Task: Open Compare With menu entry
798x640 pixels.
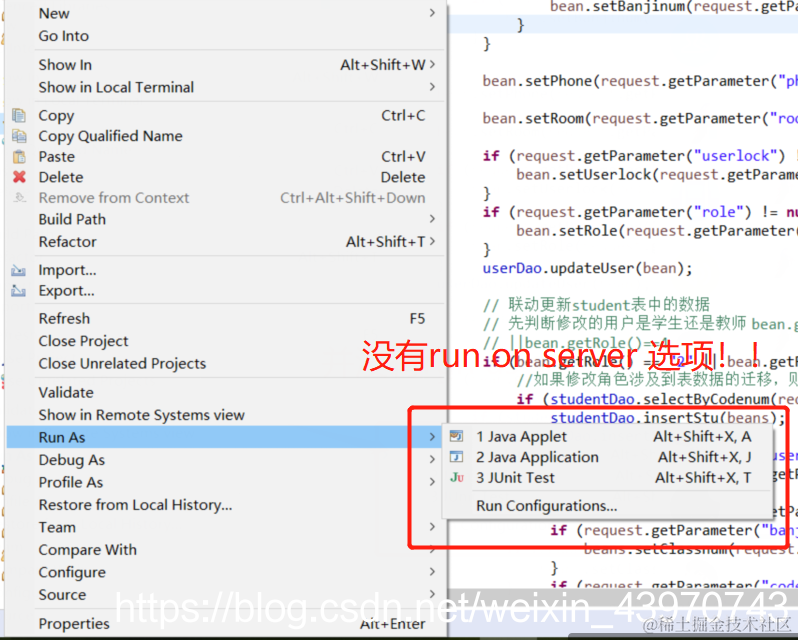Action: [226, 549]
